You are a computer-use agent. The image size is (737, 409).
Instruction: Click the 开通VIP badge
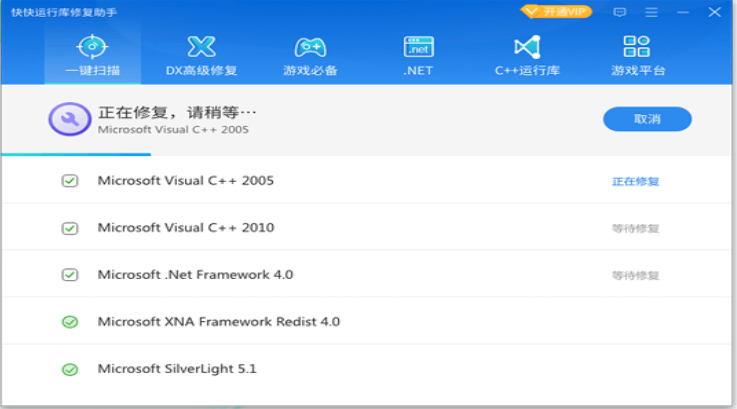(556, 12)
